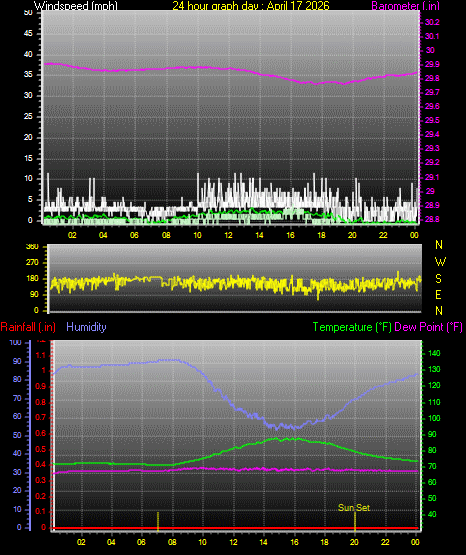Click the 180 wind direction axis label

[x=32, y=279]
